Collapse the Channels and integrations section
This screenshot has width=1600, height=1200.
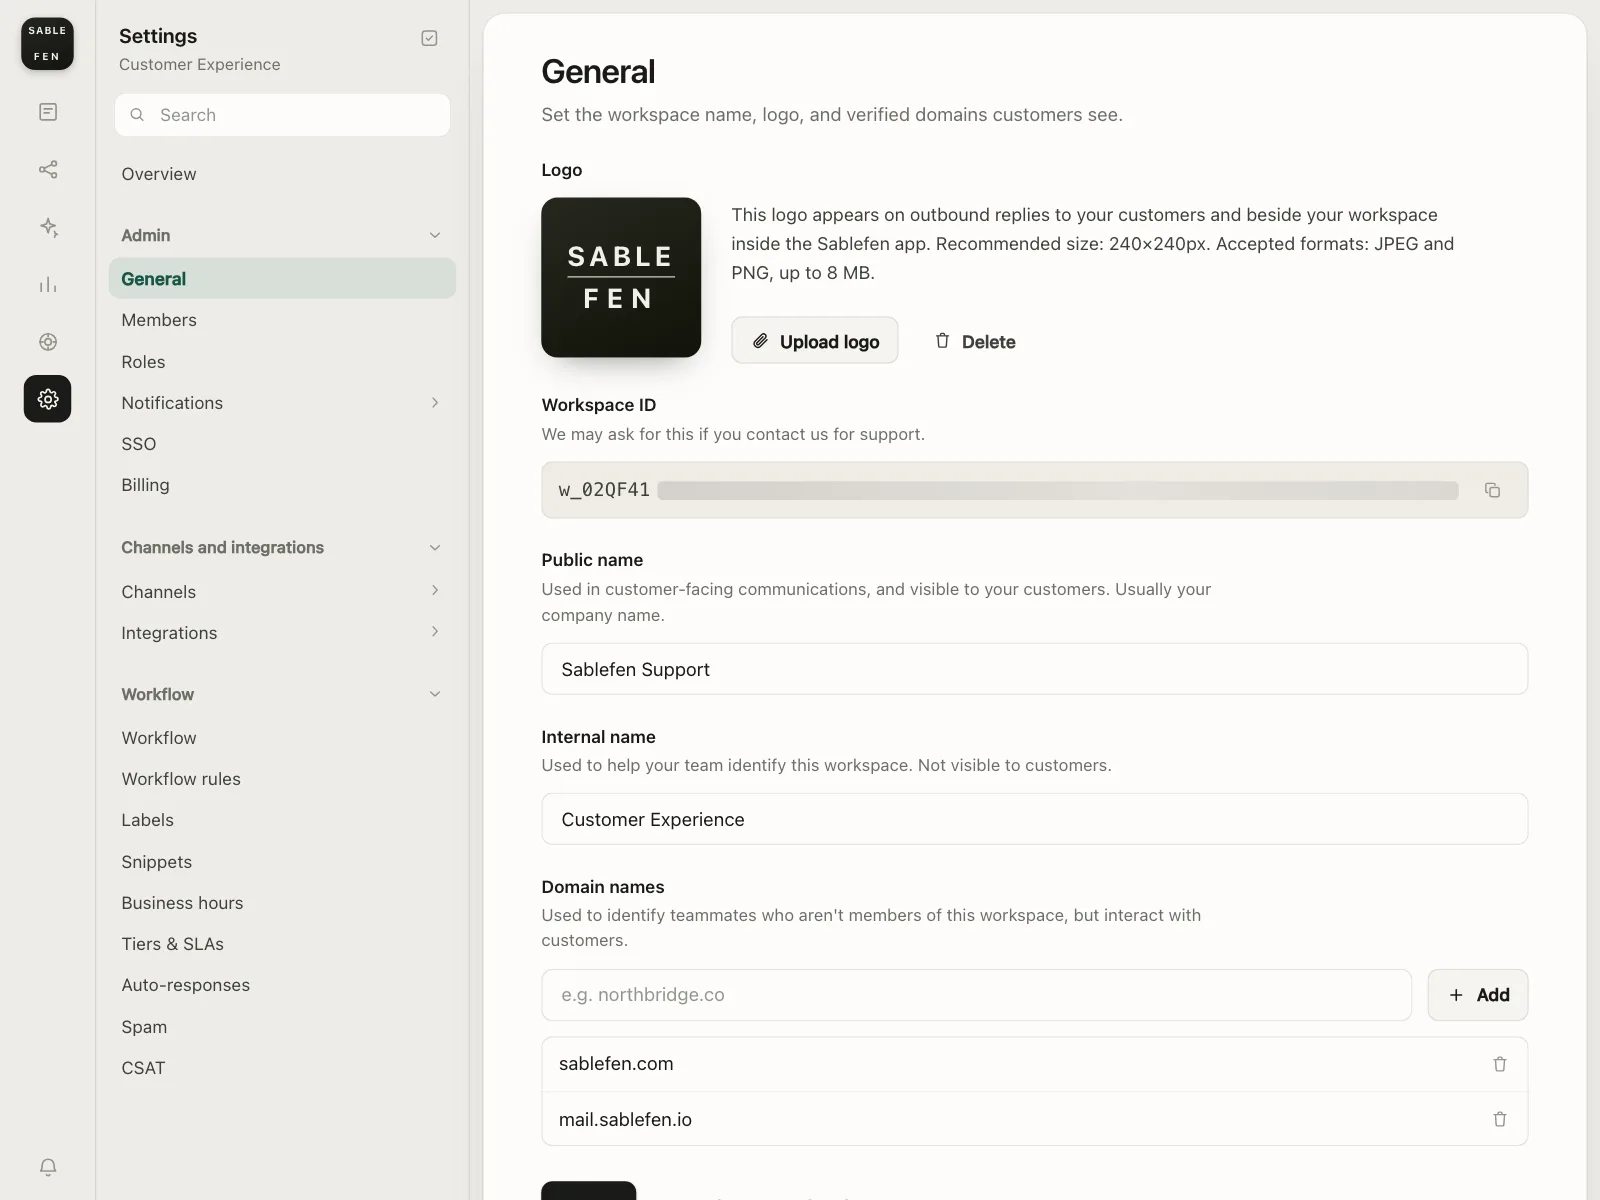point(435,547)
